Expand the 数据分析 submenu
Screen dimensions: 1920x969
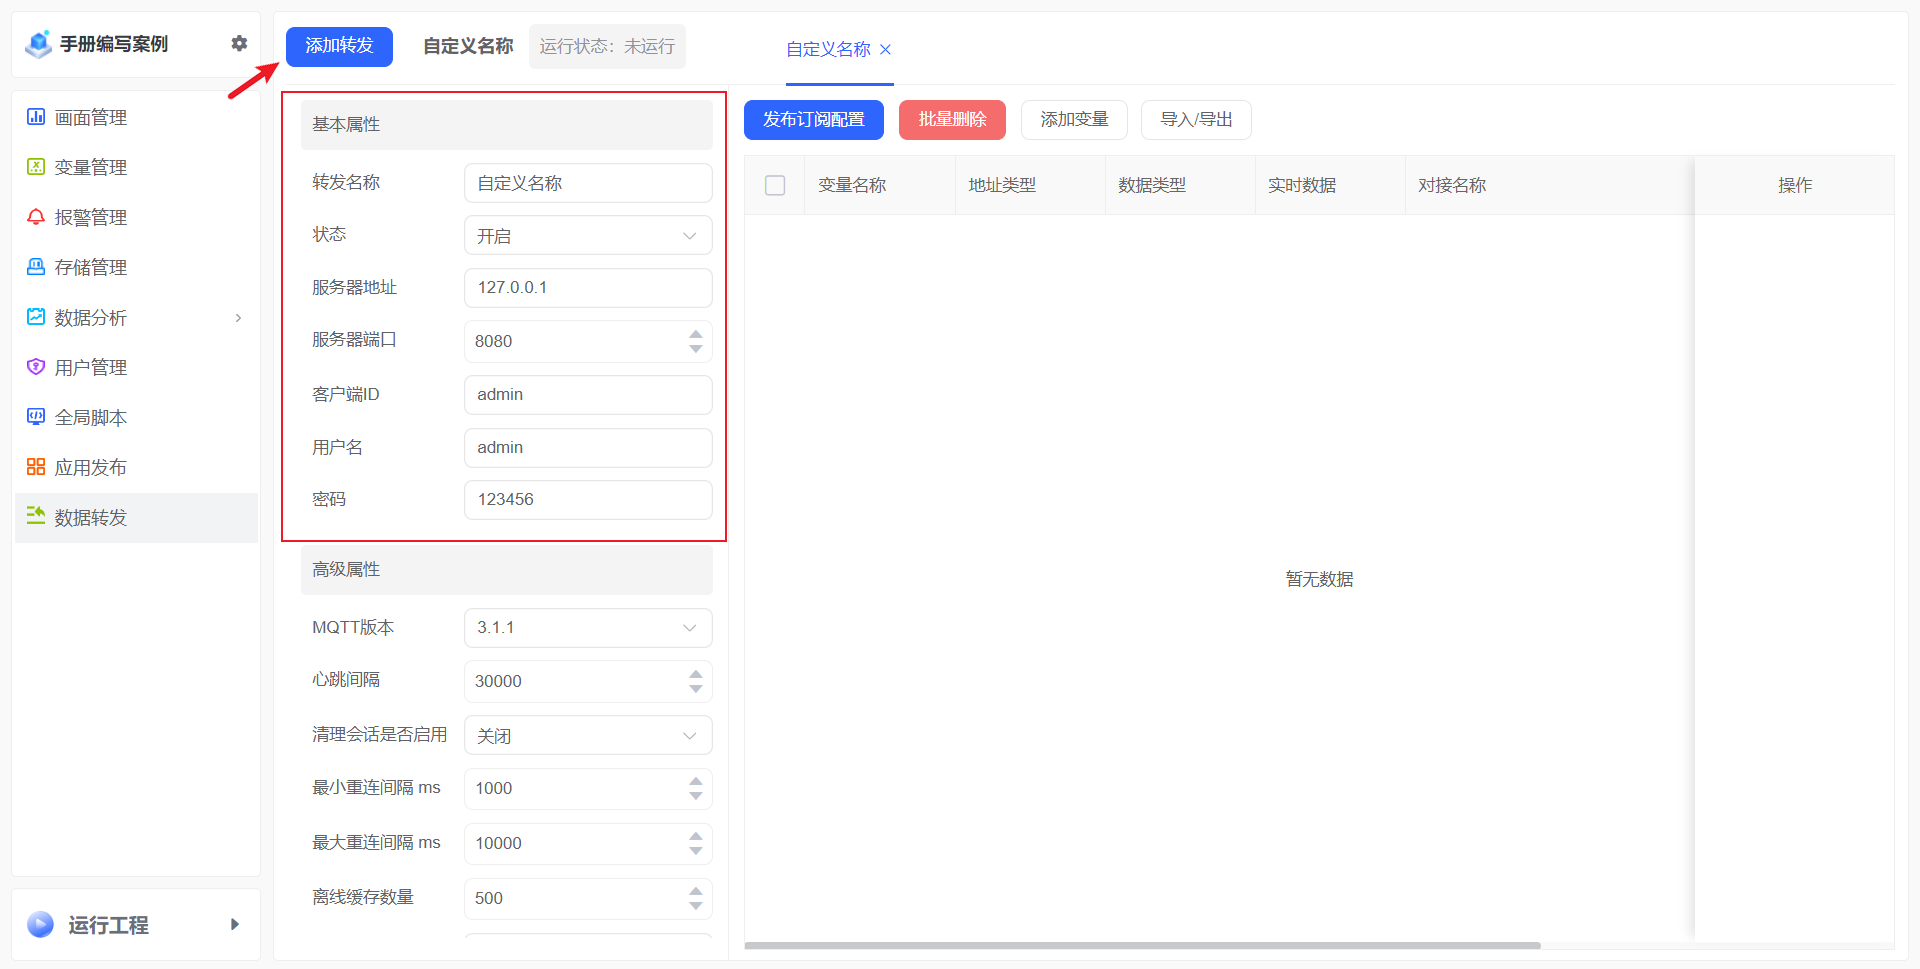pos(238,317)
